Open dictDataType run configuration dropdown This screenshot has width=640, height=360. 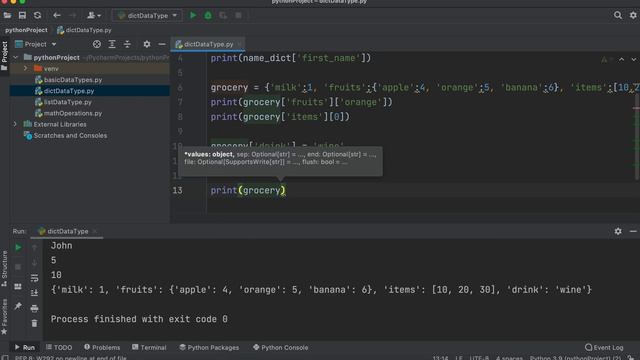click(x=147, y=16)
